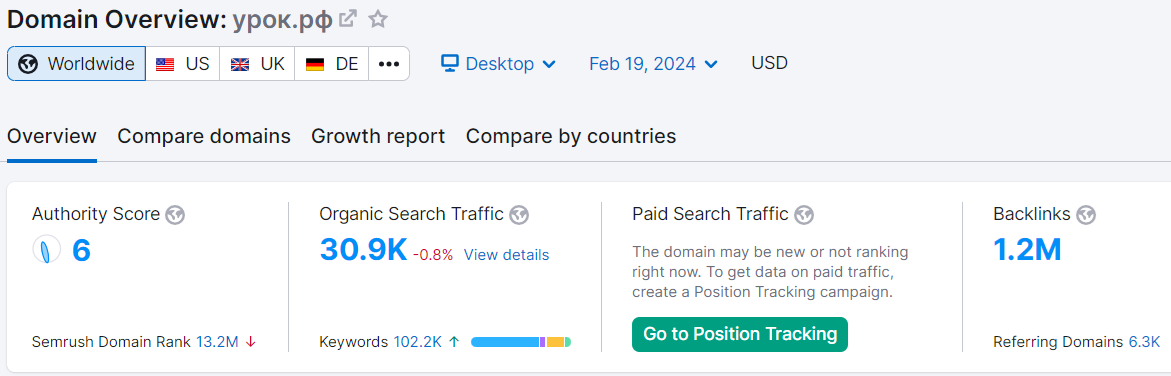The width and height of the screenshot is (1171, 376).
Task: Open урок.рф via external link icon
Action: 347,19
